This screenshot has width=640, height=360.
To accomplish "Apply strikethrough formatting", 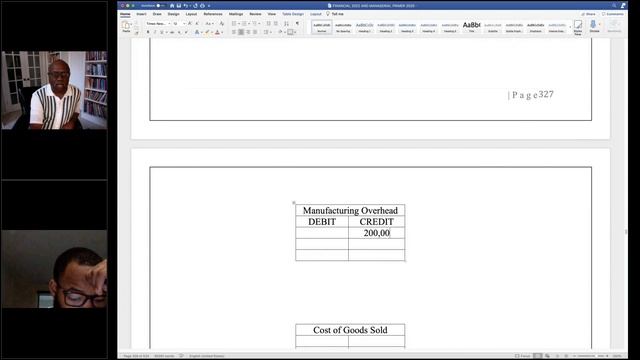I will pyautogui.click(x=172, y=32).
